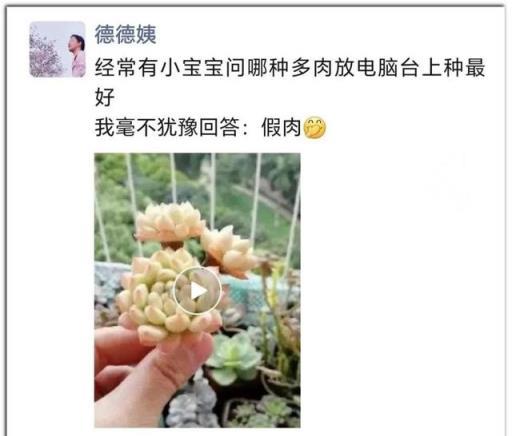Viewport: 512px width, 436px height.
Task: Play the succulent video
Action: pyautogui.click(x=197, y=291)
